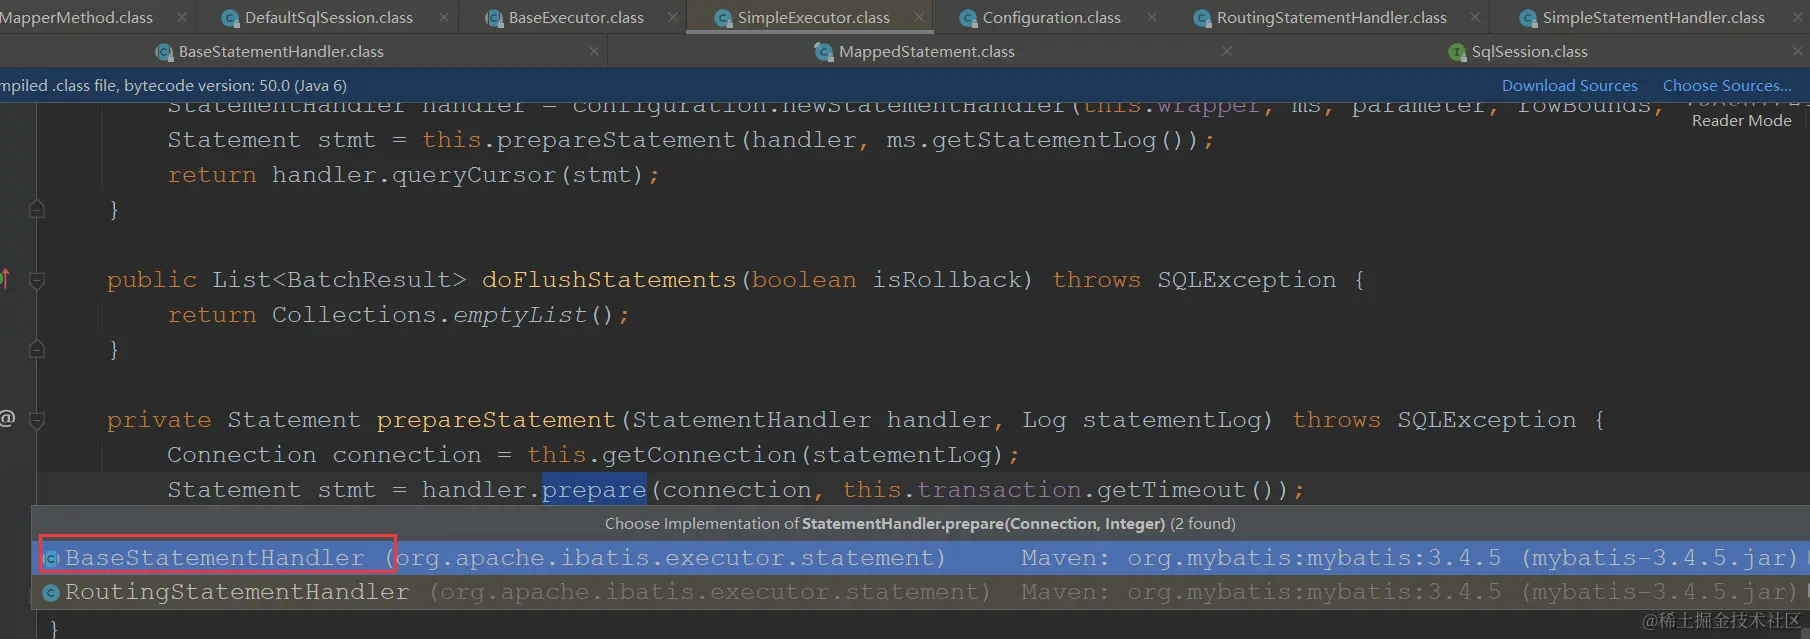Click the 'prepareStatement' name in the private method declaration
The height and width of the screenshot is (639, 1810).
496,420
